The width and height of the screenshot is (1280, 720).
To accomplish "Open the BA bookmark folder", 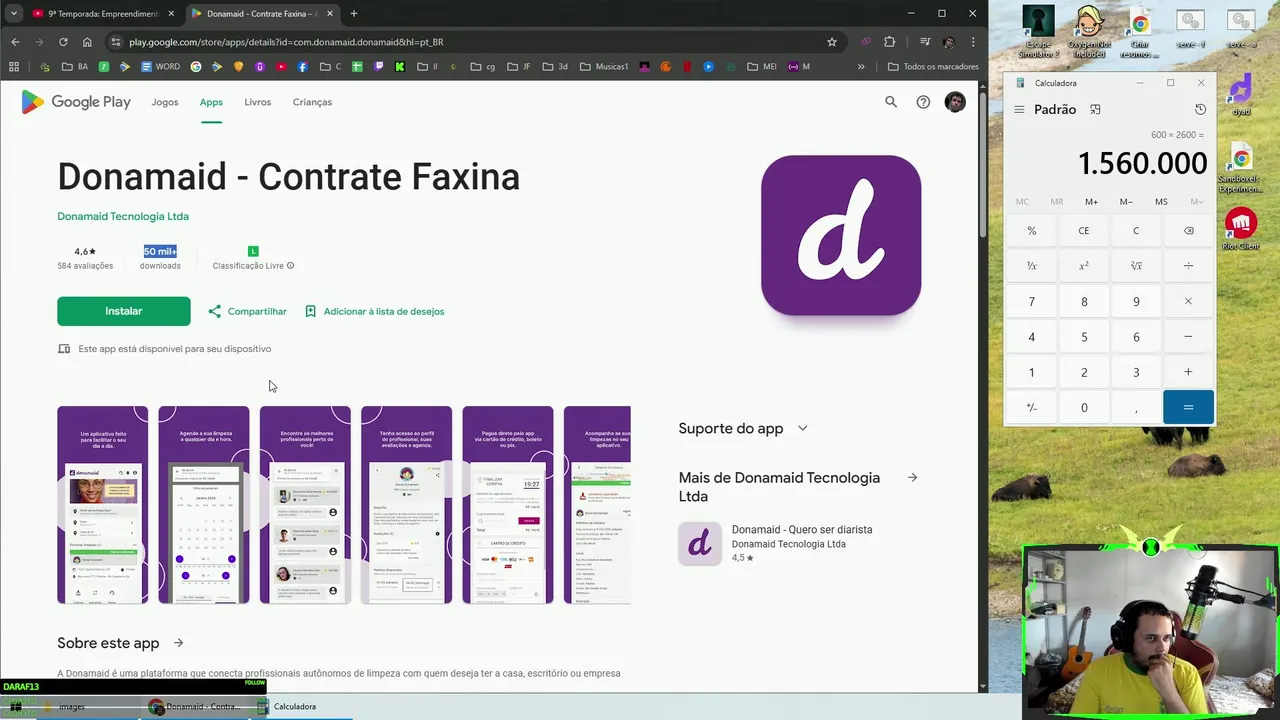I will click(74, 67).
